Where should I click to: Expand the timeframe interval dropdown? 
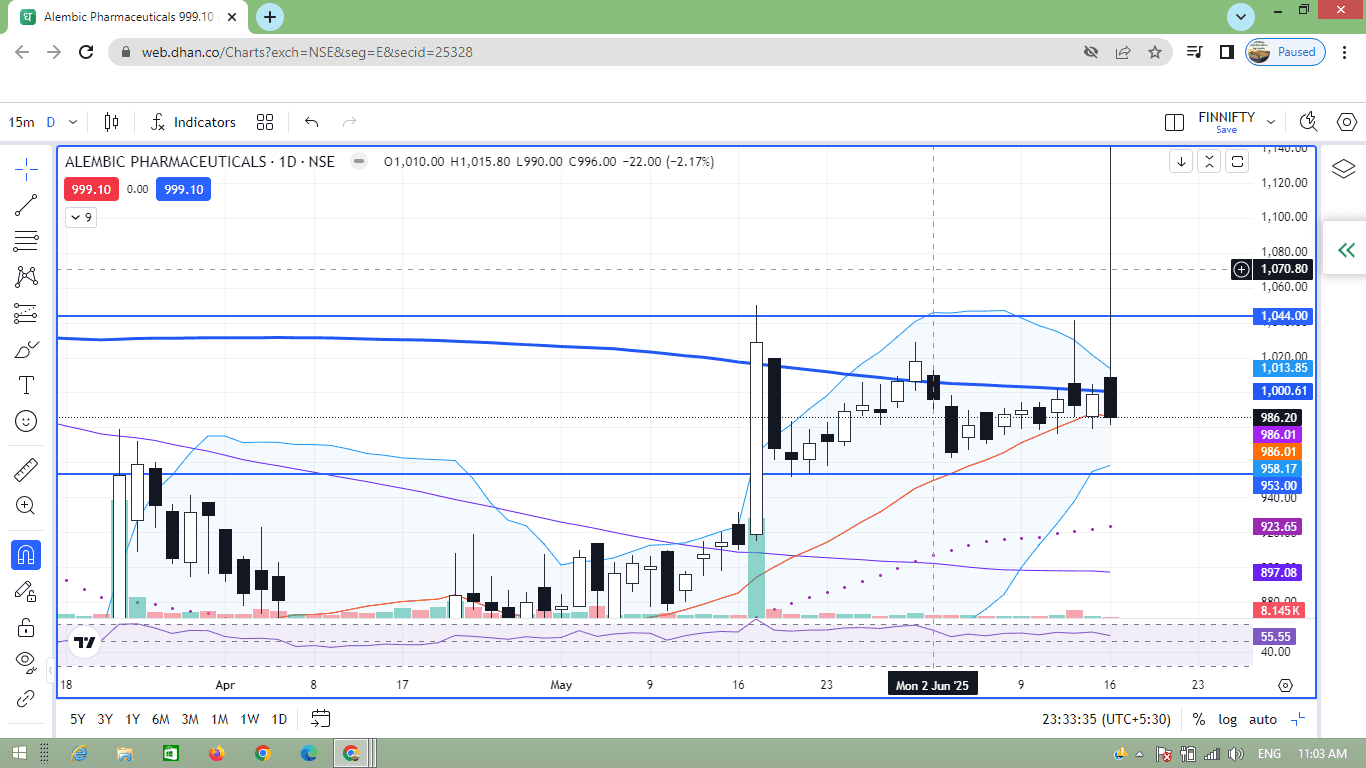coord(73,122)
